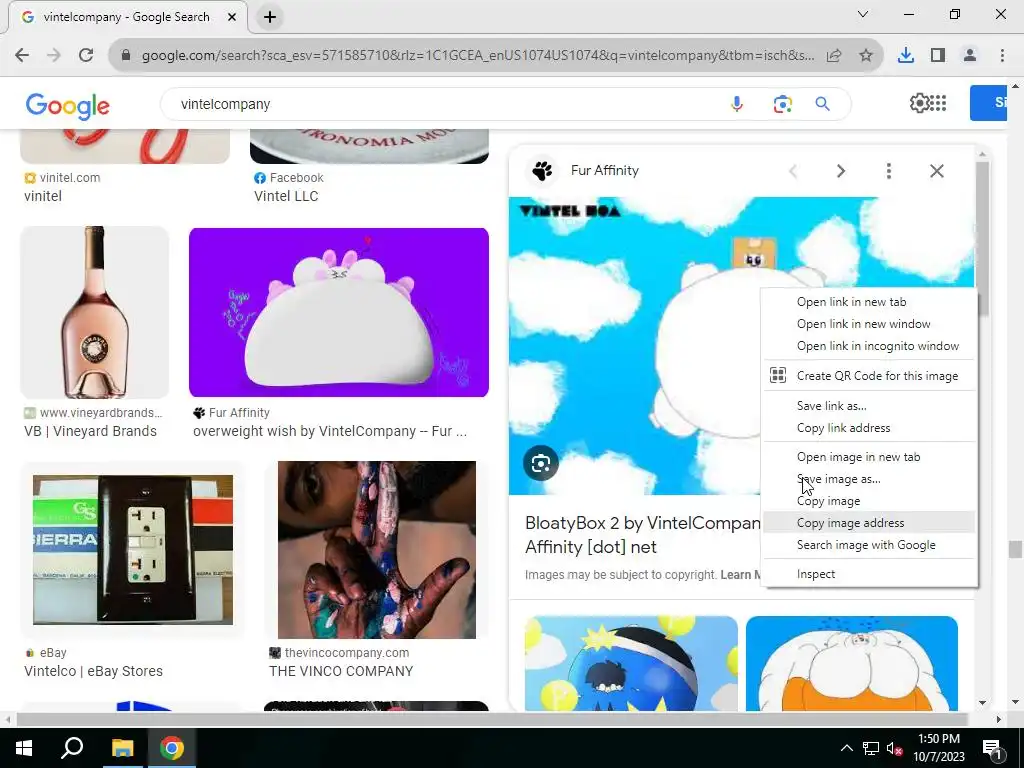1024x768 pixels.
Task: Toggle the Chrome side panel icon
Action: 938,56
